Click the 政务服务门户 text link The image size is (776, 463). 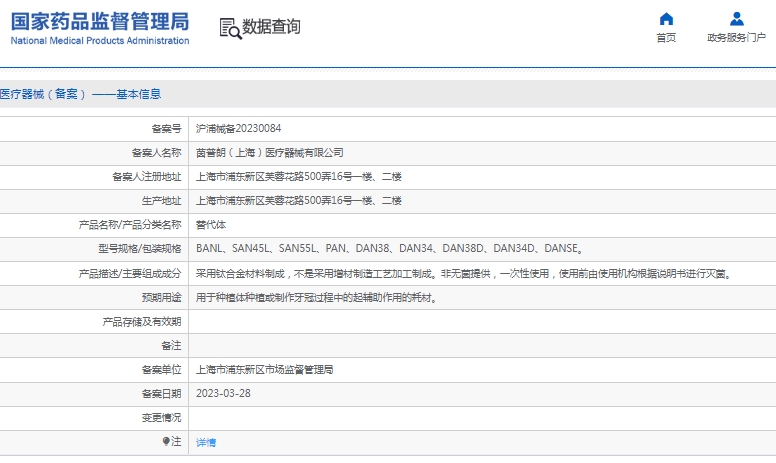pyautogui.click(x=736, y=38)
